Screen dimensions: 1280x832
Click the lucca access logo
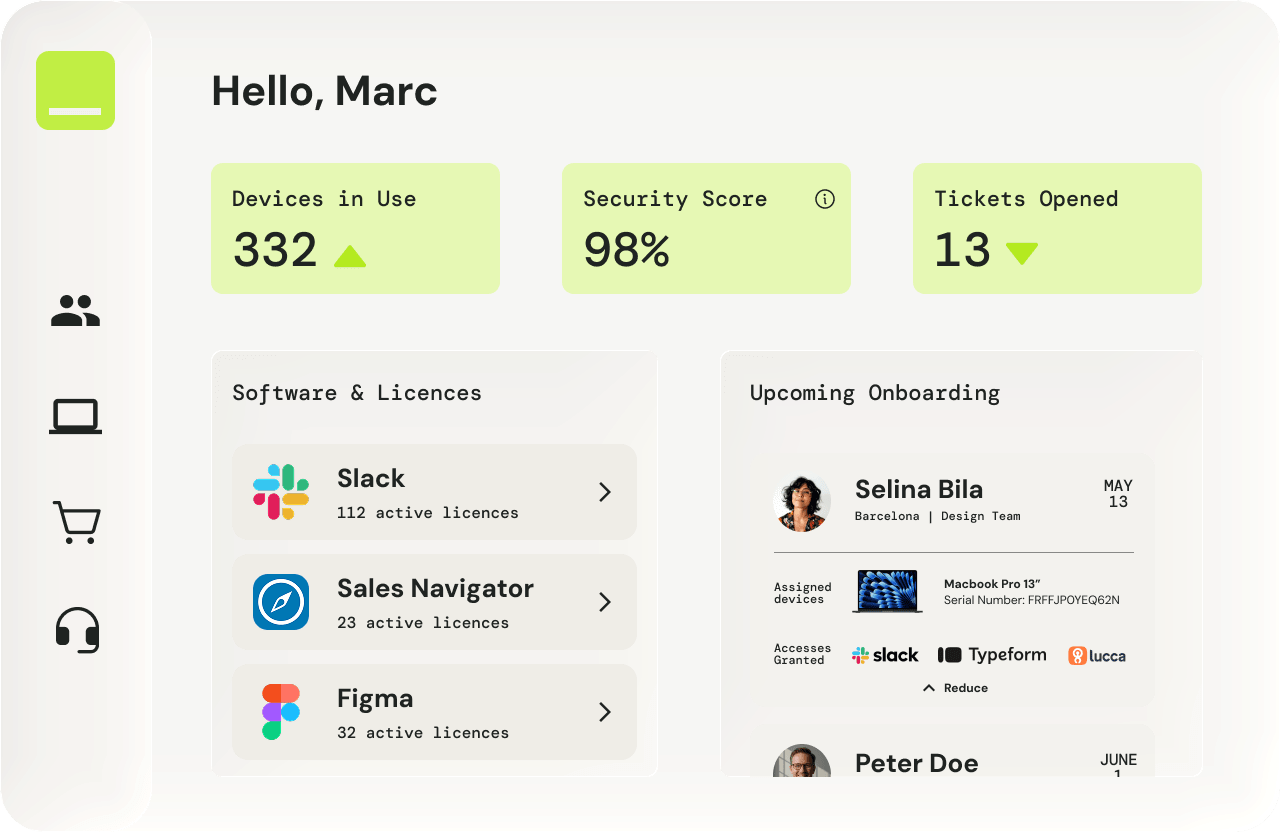1096,656
